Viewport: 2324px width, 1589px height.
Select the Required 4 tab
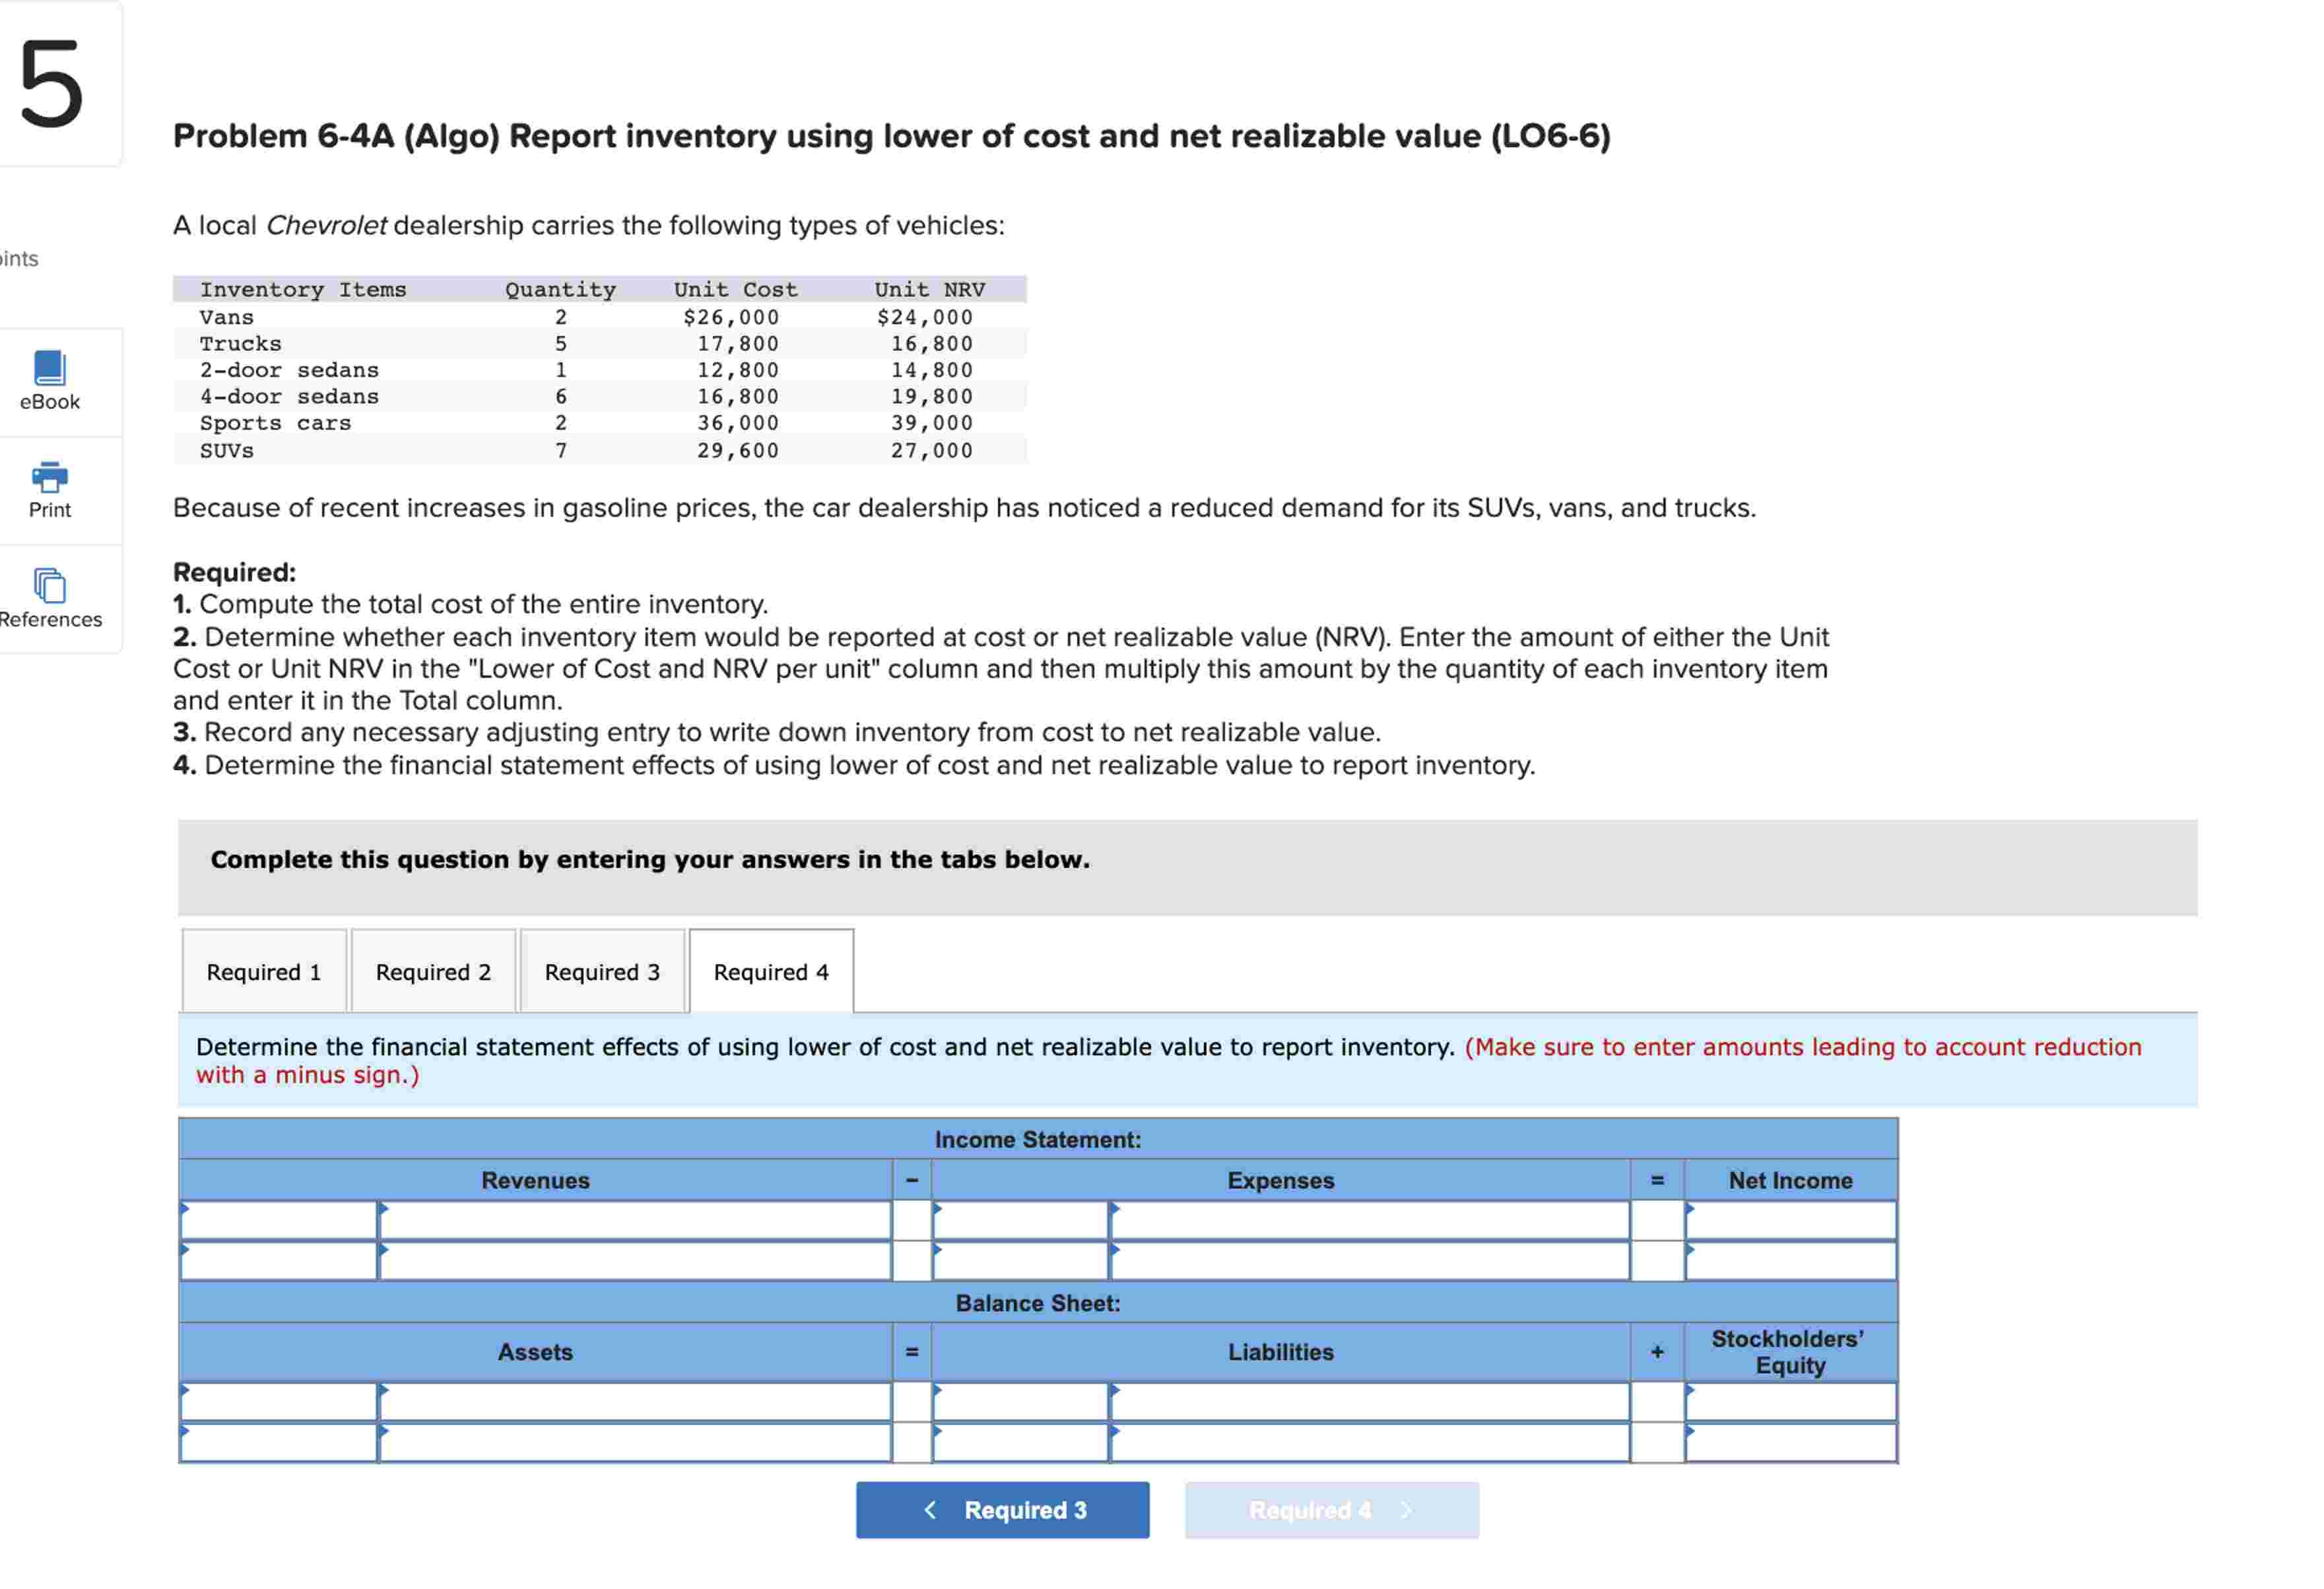coord(770,971)
